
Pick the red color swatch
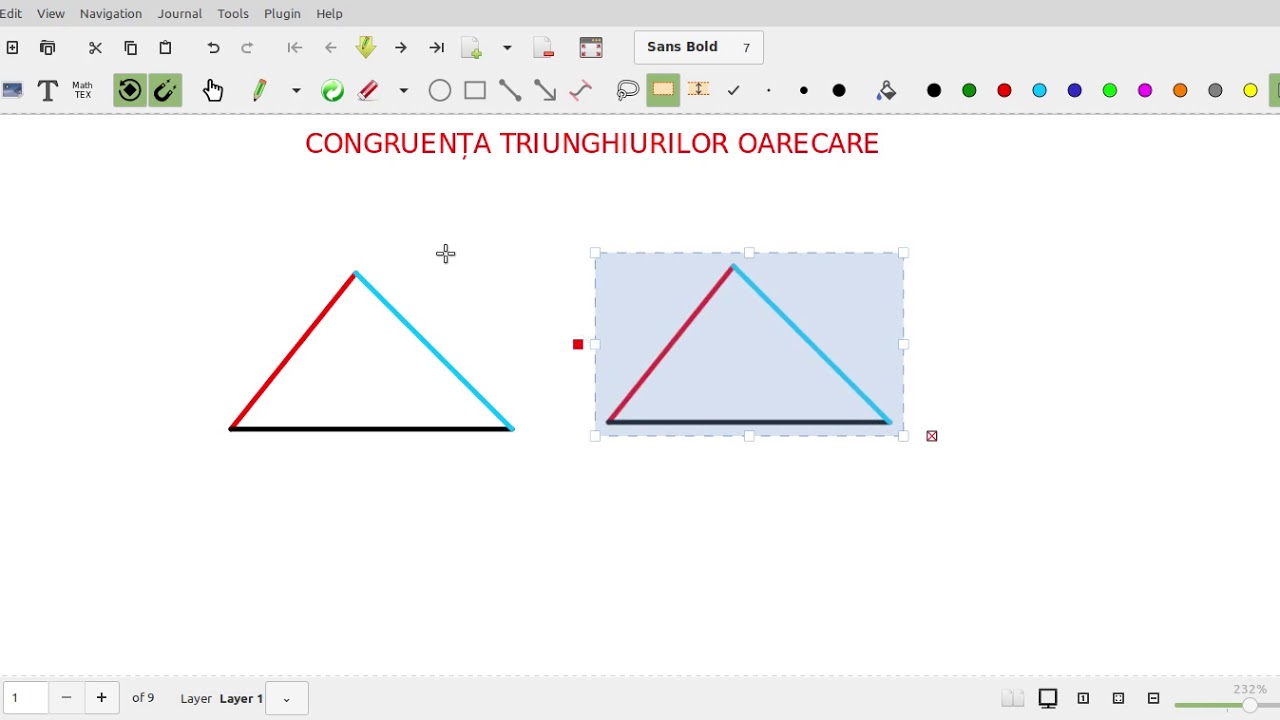1004,90
